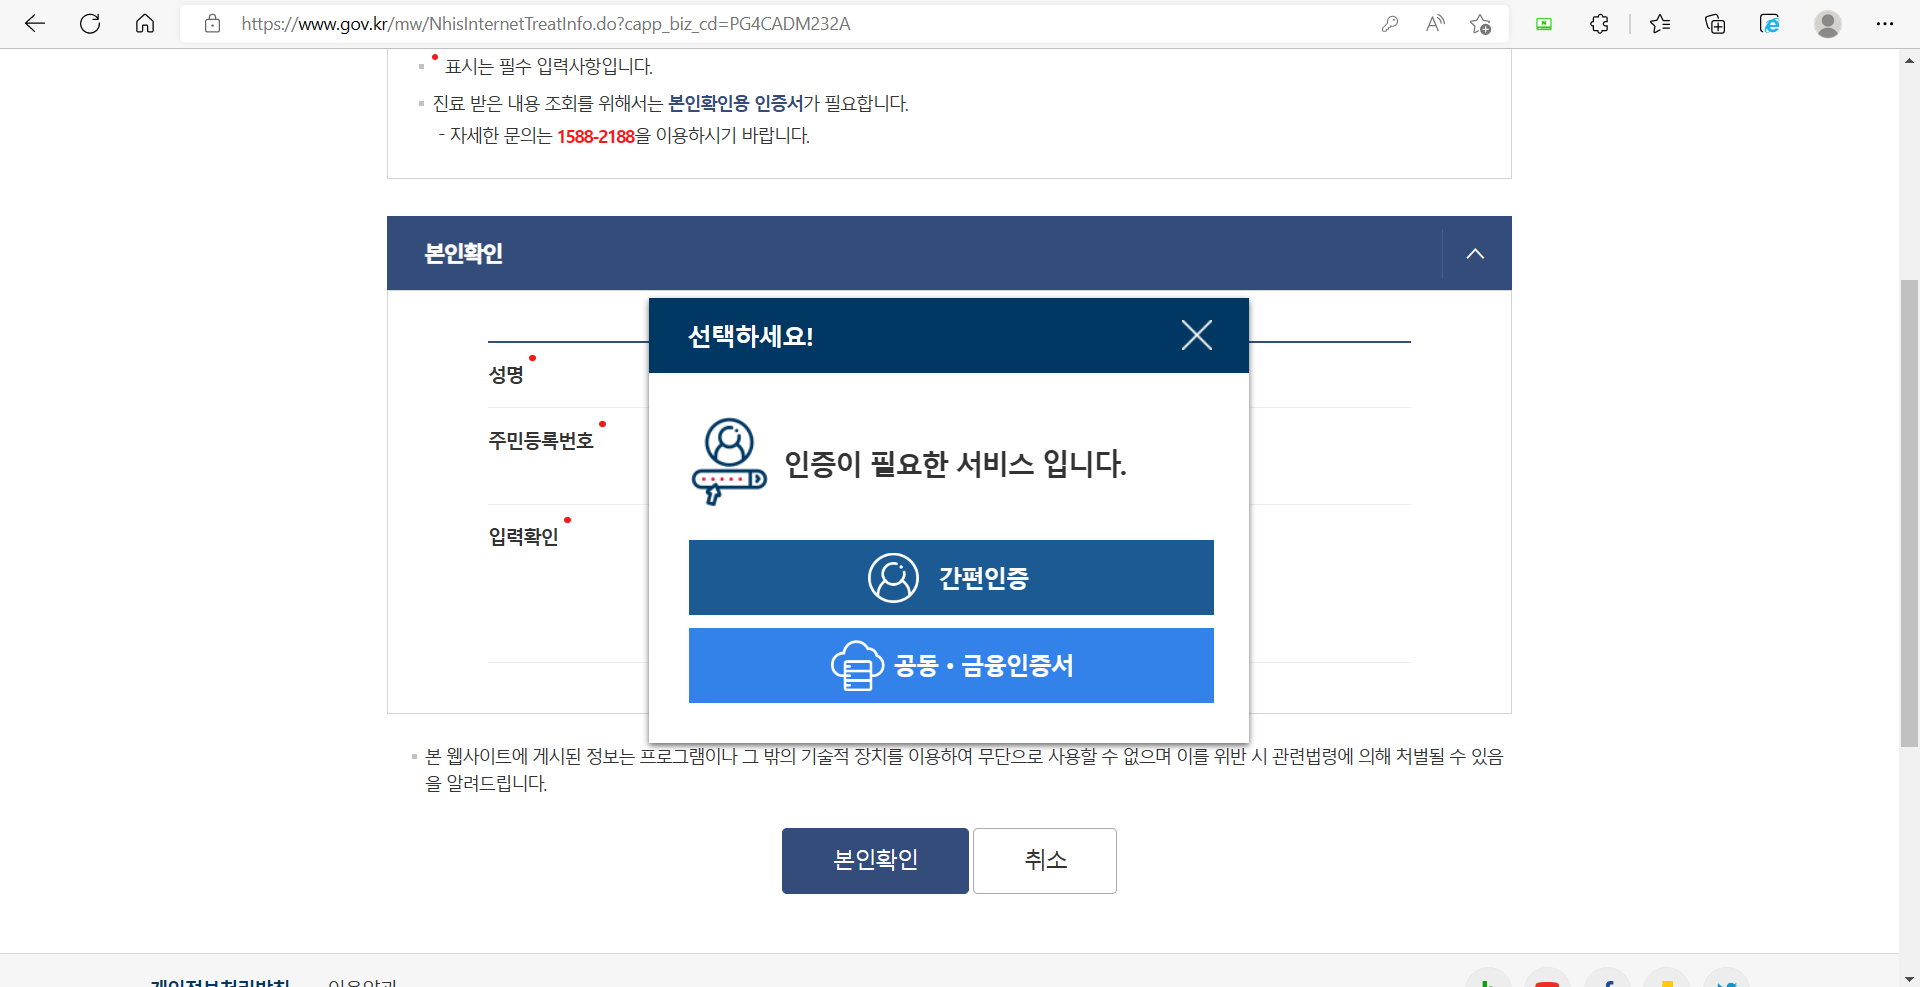Close the 선택하세요 dialog

point(1197,335)
